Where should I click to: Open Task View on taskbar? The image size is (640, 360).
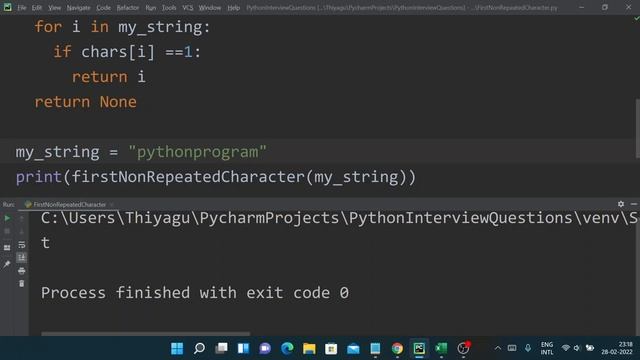tap(221, 348)
